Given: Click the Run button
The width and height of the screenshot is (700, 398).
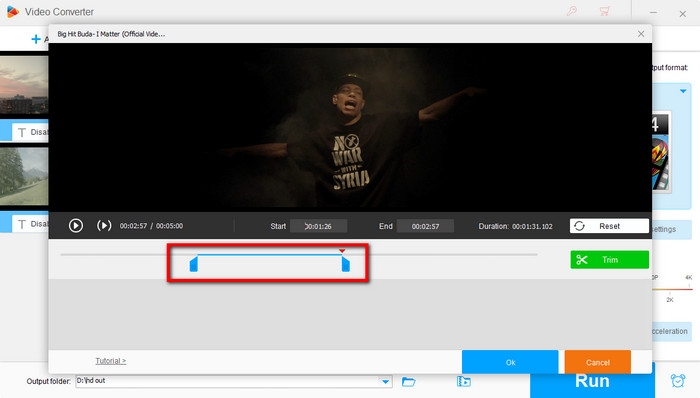Looking at the screenshot, I should 592,382.
